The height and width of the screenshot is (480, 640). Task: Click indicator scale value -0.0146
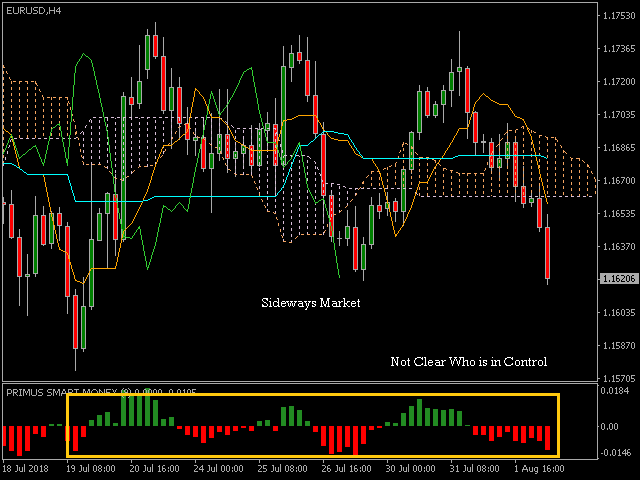pos(614,453)
